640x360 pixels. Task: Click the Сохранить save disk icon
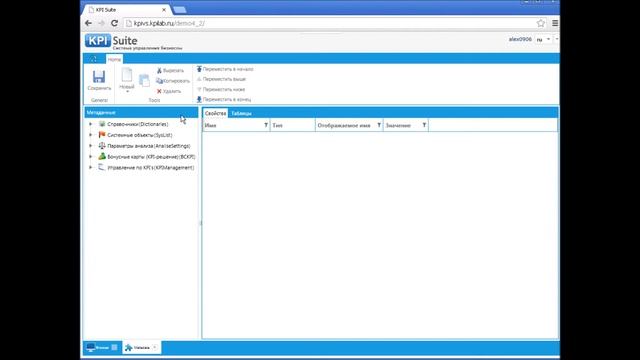[99, 77]
